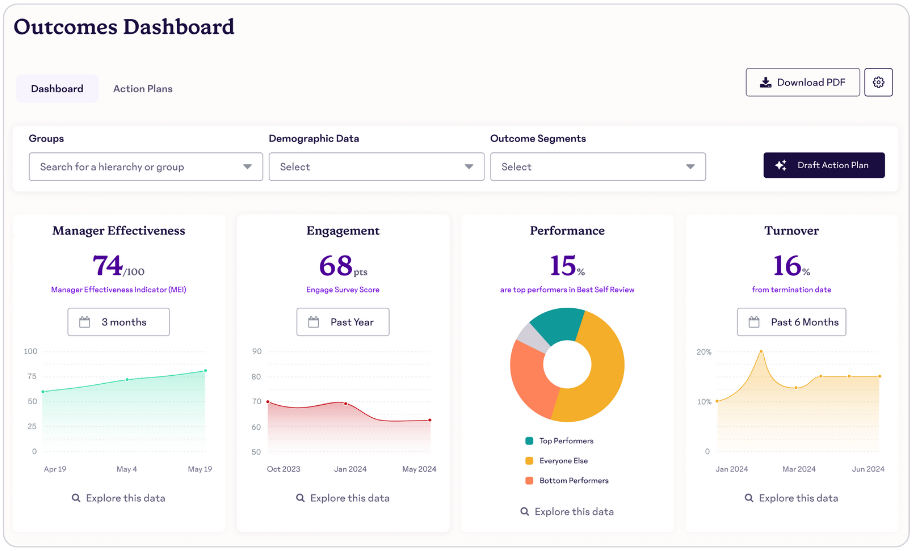Click the 'from termination date' label

(x=791, y=290)
